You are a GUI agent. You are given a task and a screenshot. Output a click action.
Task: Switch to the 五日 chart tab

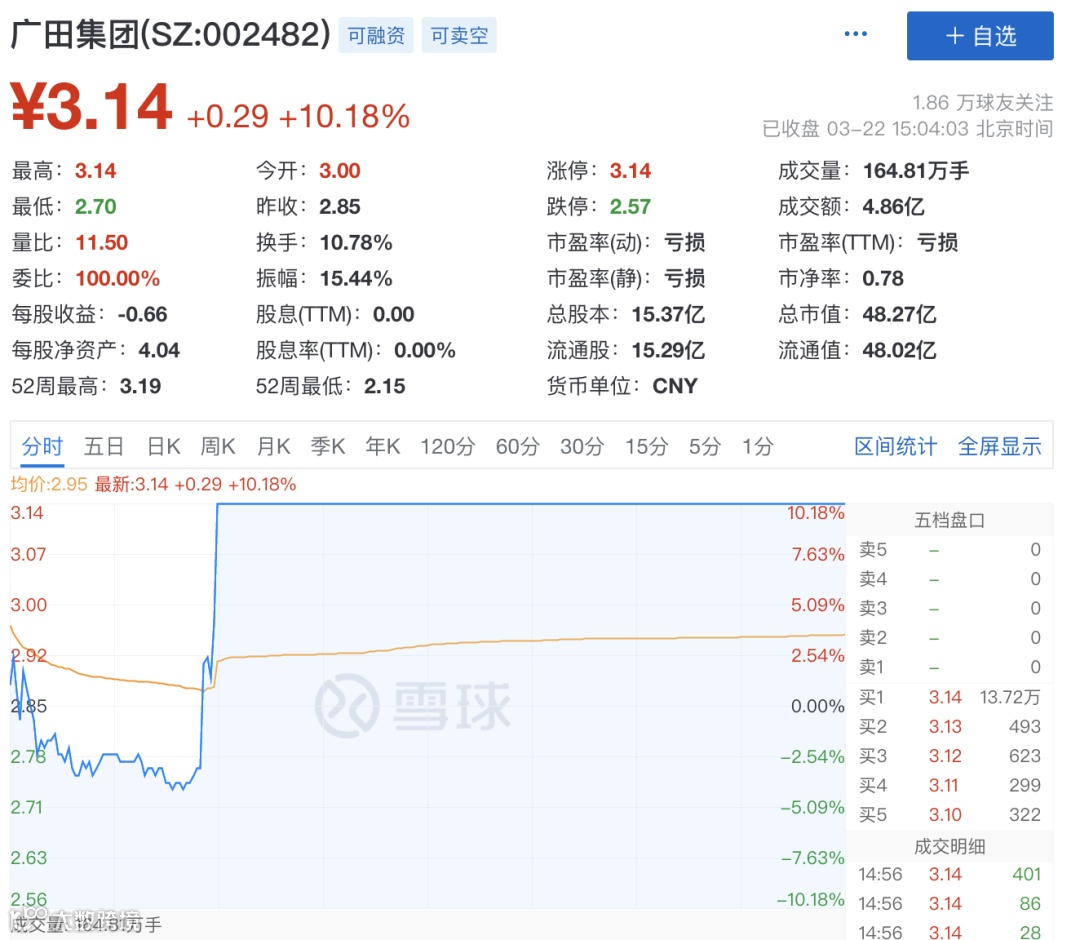(x=103, y=446)
